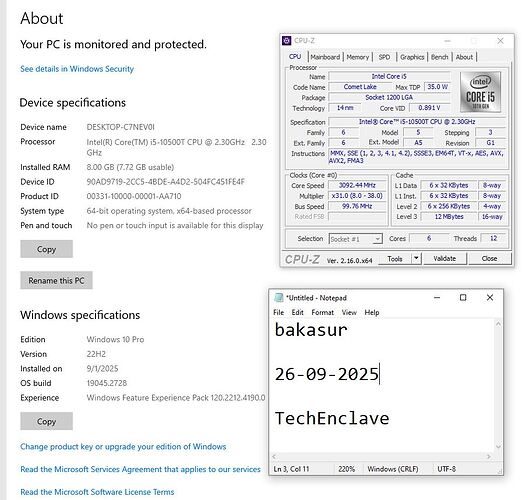Switch to the Bench tab
This screenshot has height=500, width=528.
coord(439,57)
